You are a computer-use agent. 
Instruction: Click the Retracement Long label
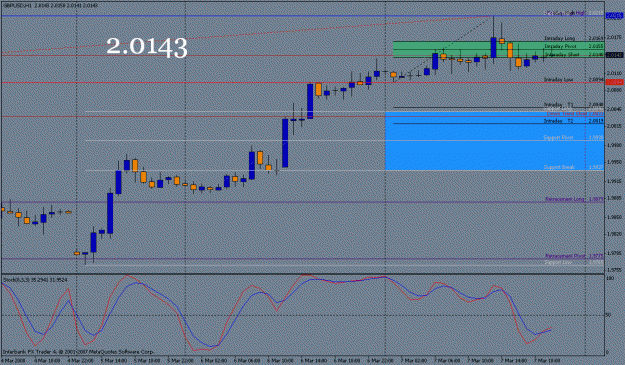tap(565, 199)
